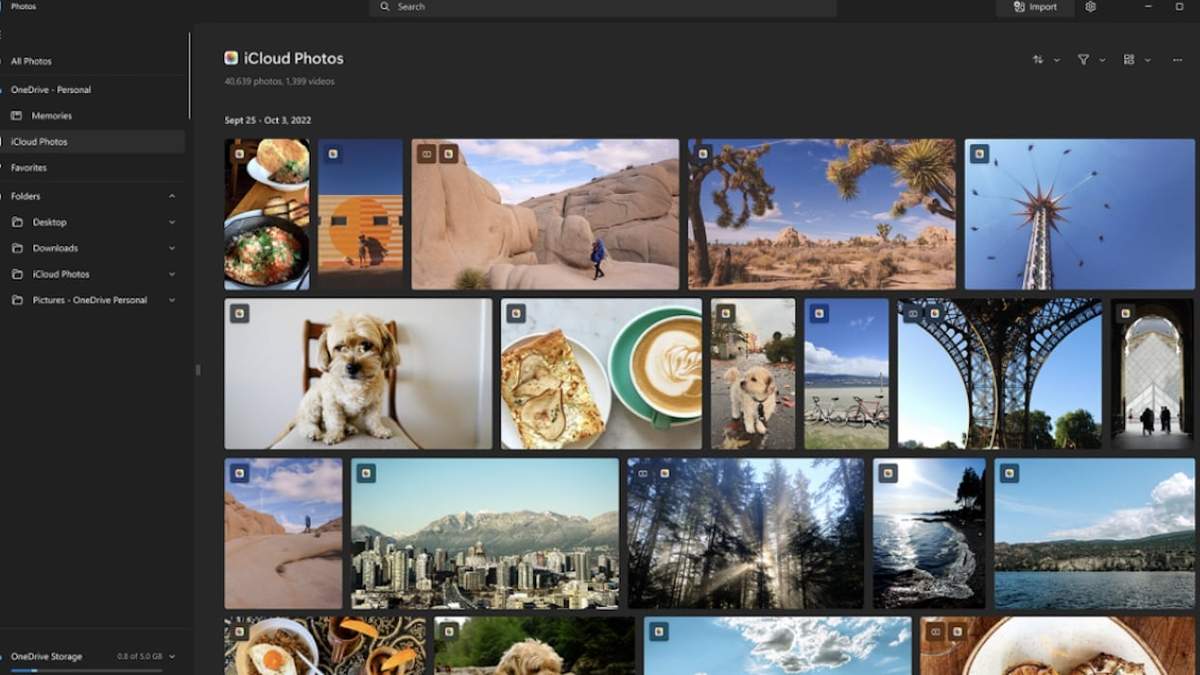
Task: Click the search magnifier icon
Action: pos(384,7)
